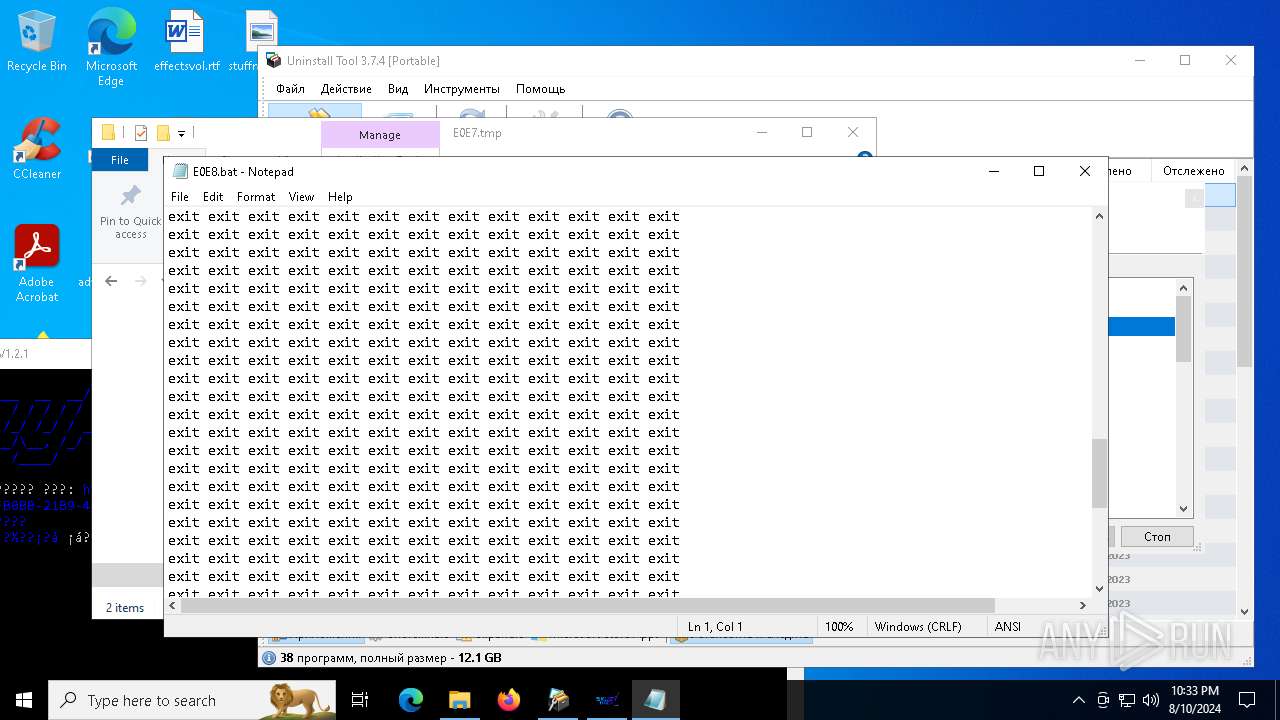Switch to the console app taskbar icon
The width and height of the screenshot is (1280, 720).
click(x=606, y=700)
